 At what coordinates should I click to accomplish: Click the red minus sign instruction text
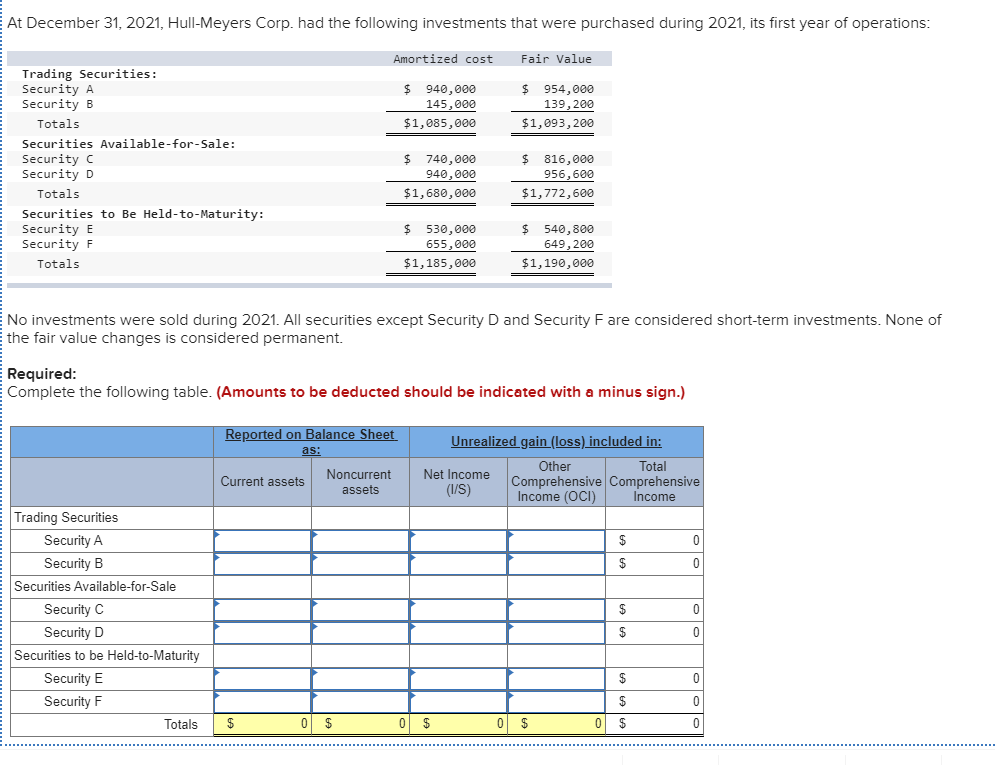(451, 392)
